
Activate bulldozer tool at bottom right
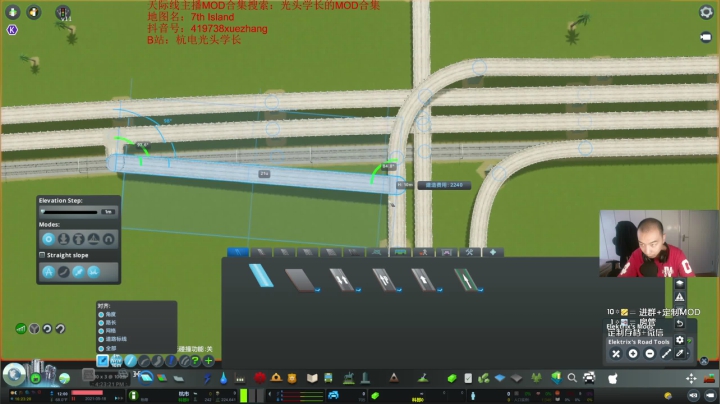[x=709, y=378]
